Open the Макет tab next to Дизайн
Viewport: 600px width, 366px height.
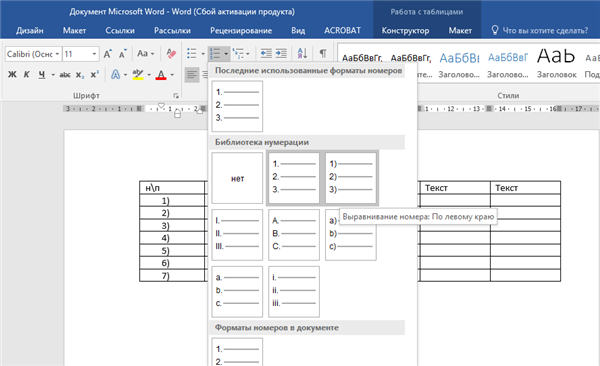tap(74, 31)
